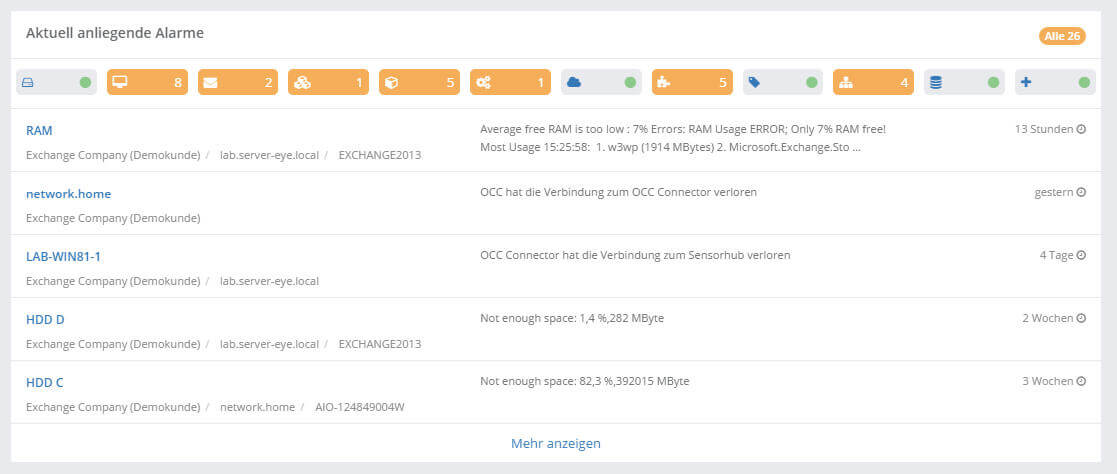The height and width of the screenshot is (474, 1117).
Task: Select the database category filter
Action: coord(964,82)
